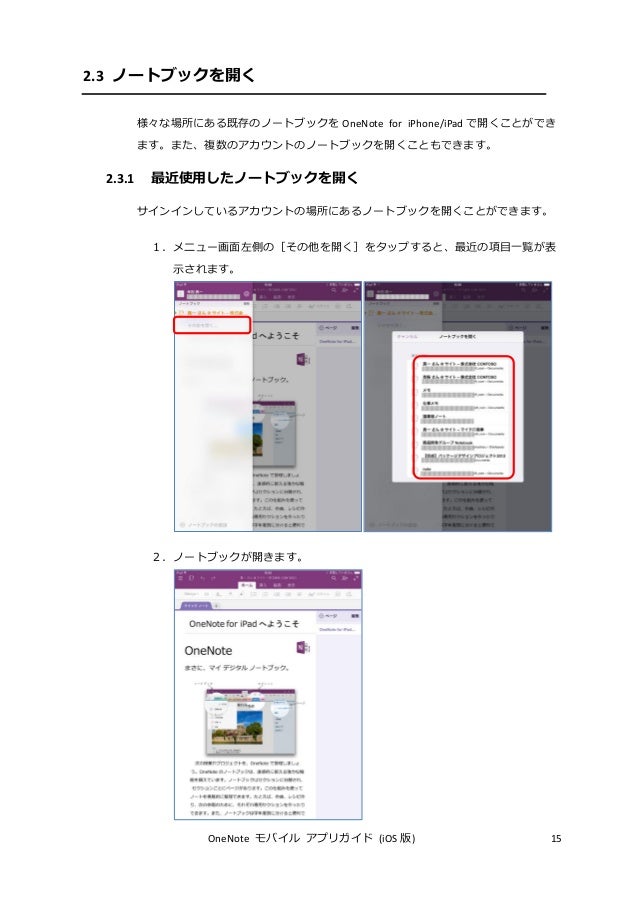
Task: Tap 編集 button in top-left screenshot page panel
Action: [355, 328]
